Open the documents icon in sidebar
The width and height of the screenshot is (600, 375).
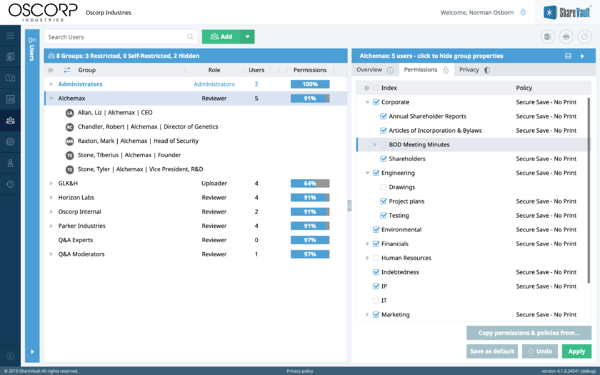coord(10,57)
